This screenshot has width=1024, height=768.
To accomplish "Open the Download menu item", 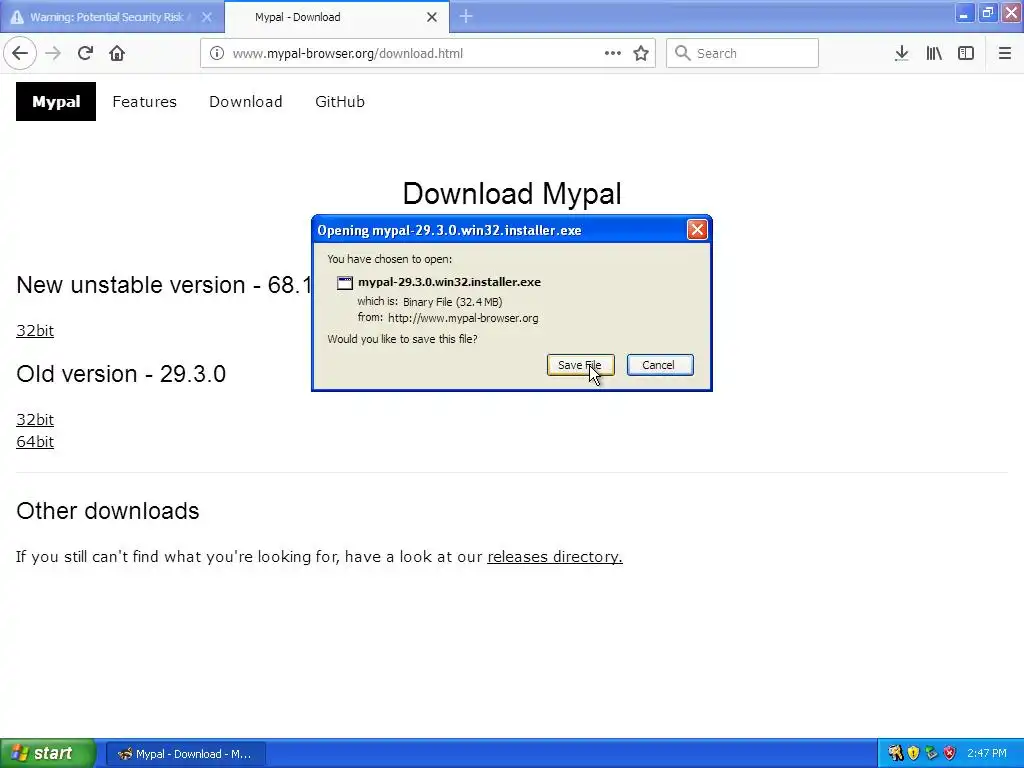I will (246, 102).
